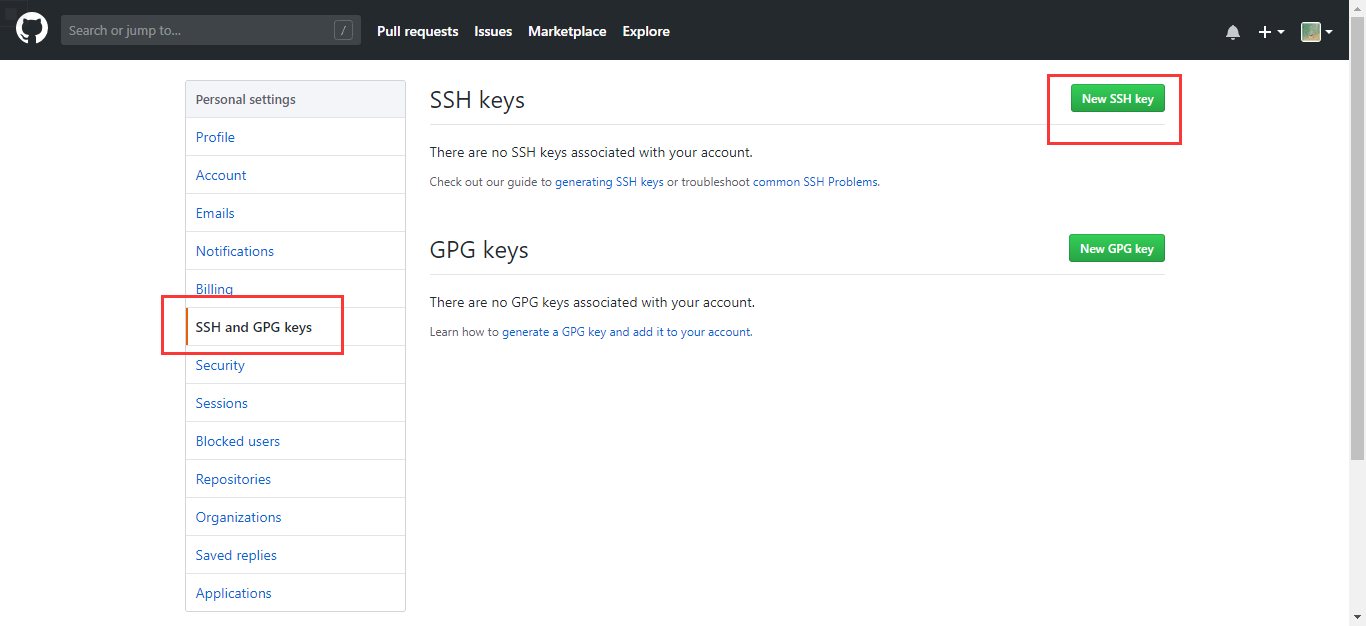The image size is (1366, 626).
Task: Open generate a GPG key link
Action: (626, 332)
